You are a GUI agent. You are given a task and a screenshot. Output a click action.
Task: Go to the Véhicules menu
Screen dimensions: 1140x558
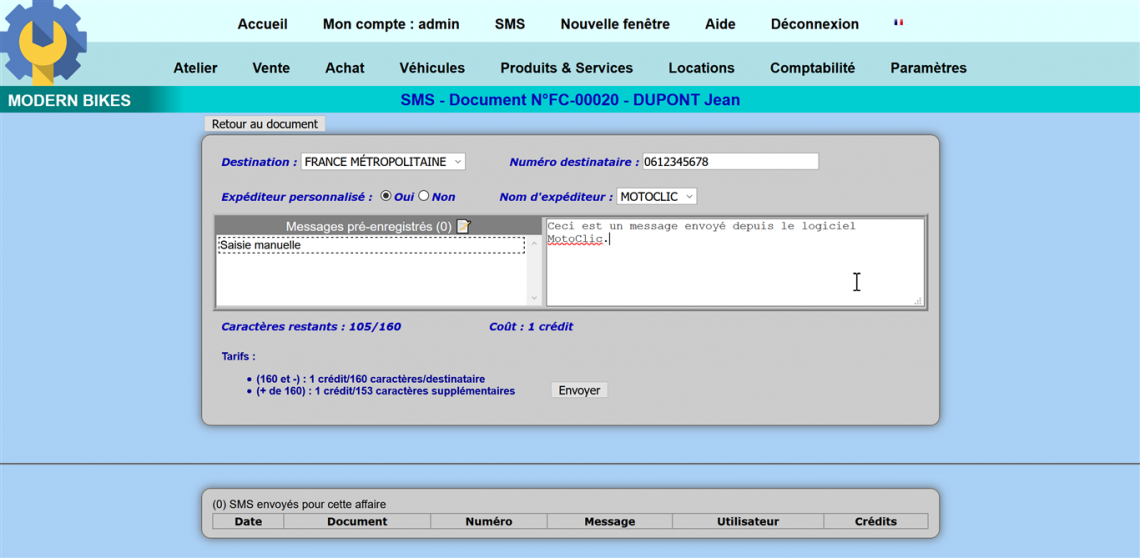point(432,68)
